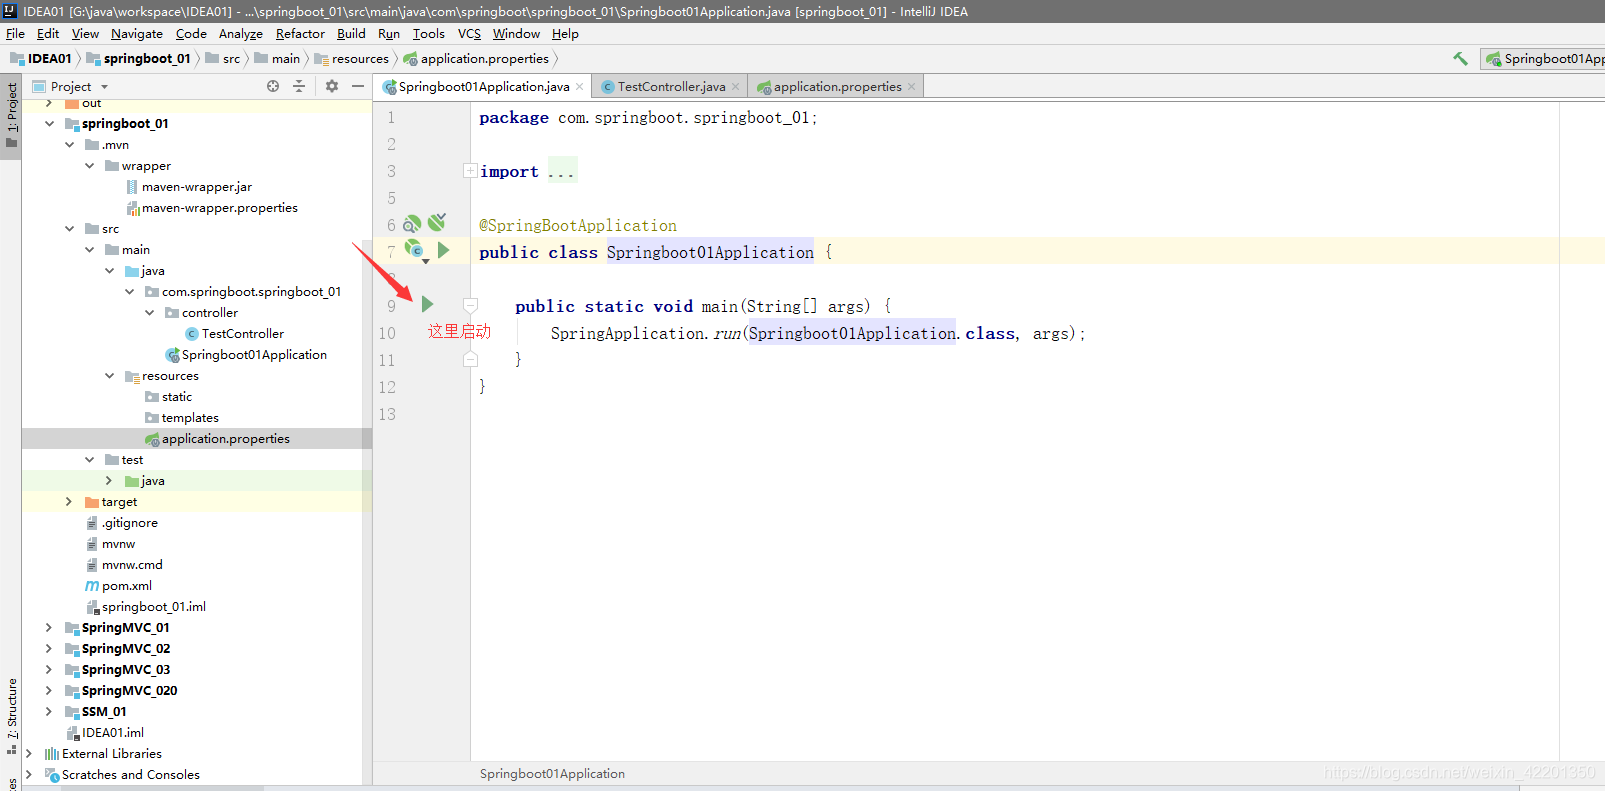Click IDEA01 breadcrumb in navigation bar
Image resolution: width=1605 pixels, height=791 pixels.
pyautogui.click(x=40, y=59)
